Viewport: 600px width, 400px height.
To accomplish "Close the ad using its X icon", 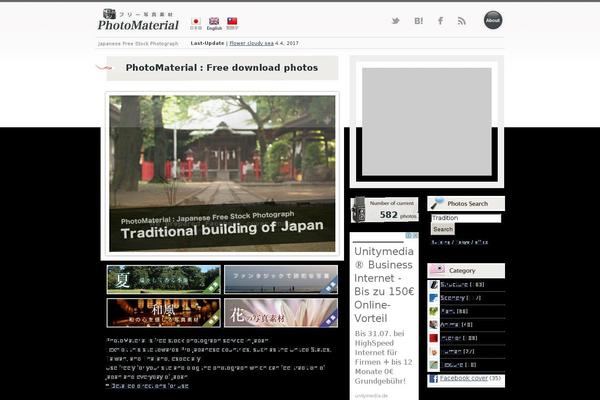I will (x=415, y=236).
